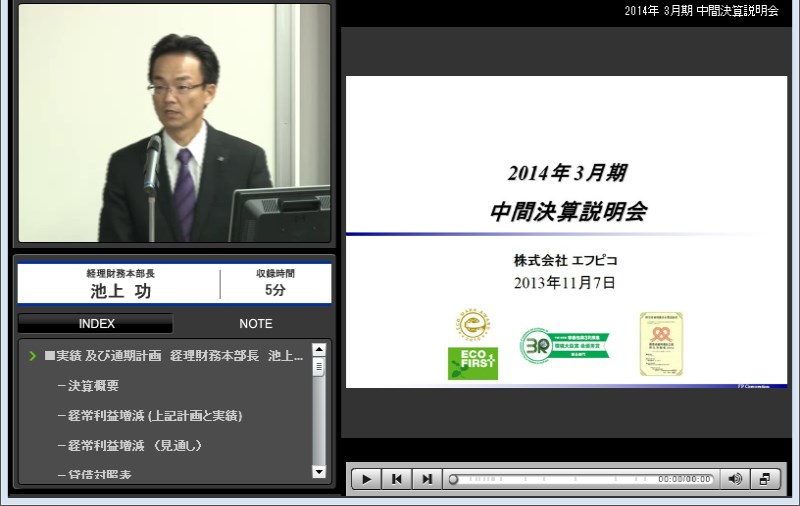Click the seek bar handle at start
800x506 pixels.
pos(453,479)
